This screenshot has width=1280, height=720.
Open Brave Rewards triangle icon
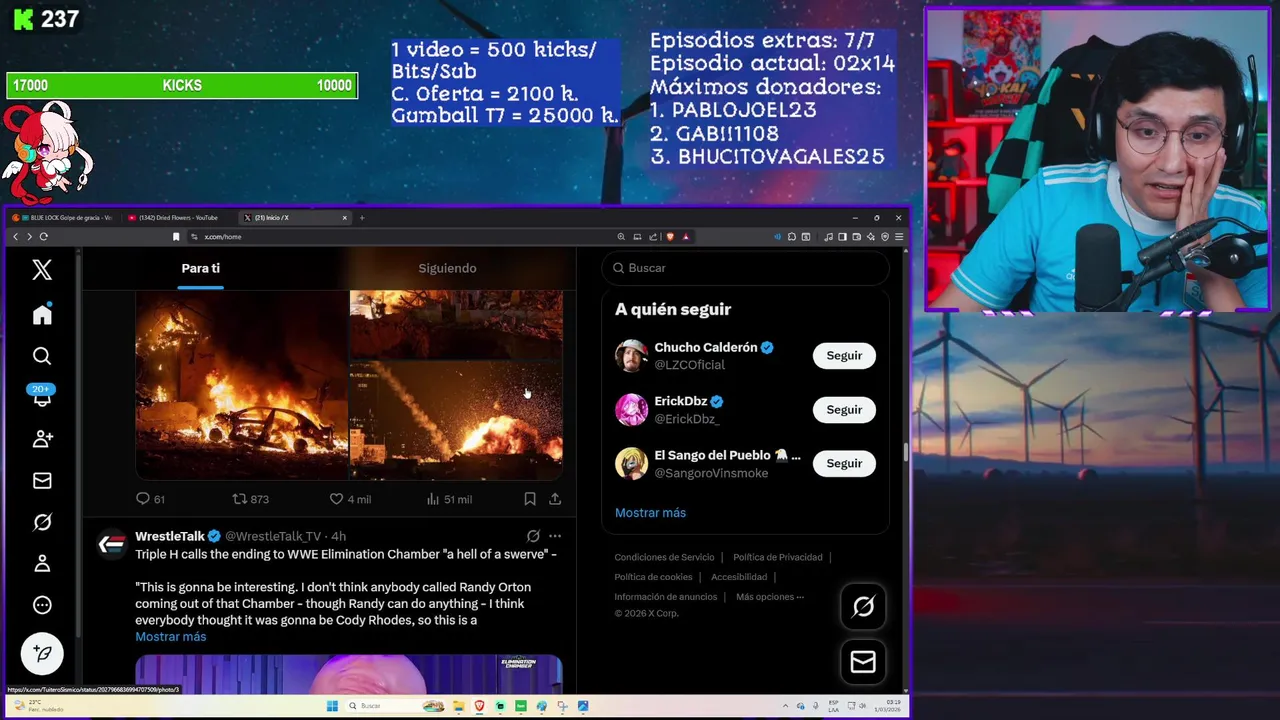[x=686, y=237]
